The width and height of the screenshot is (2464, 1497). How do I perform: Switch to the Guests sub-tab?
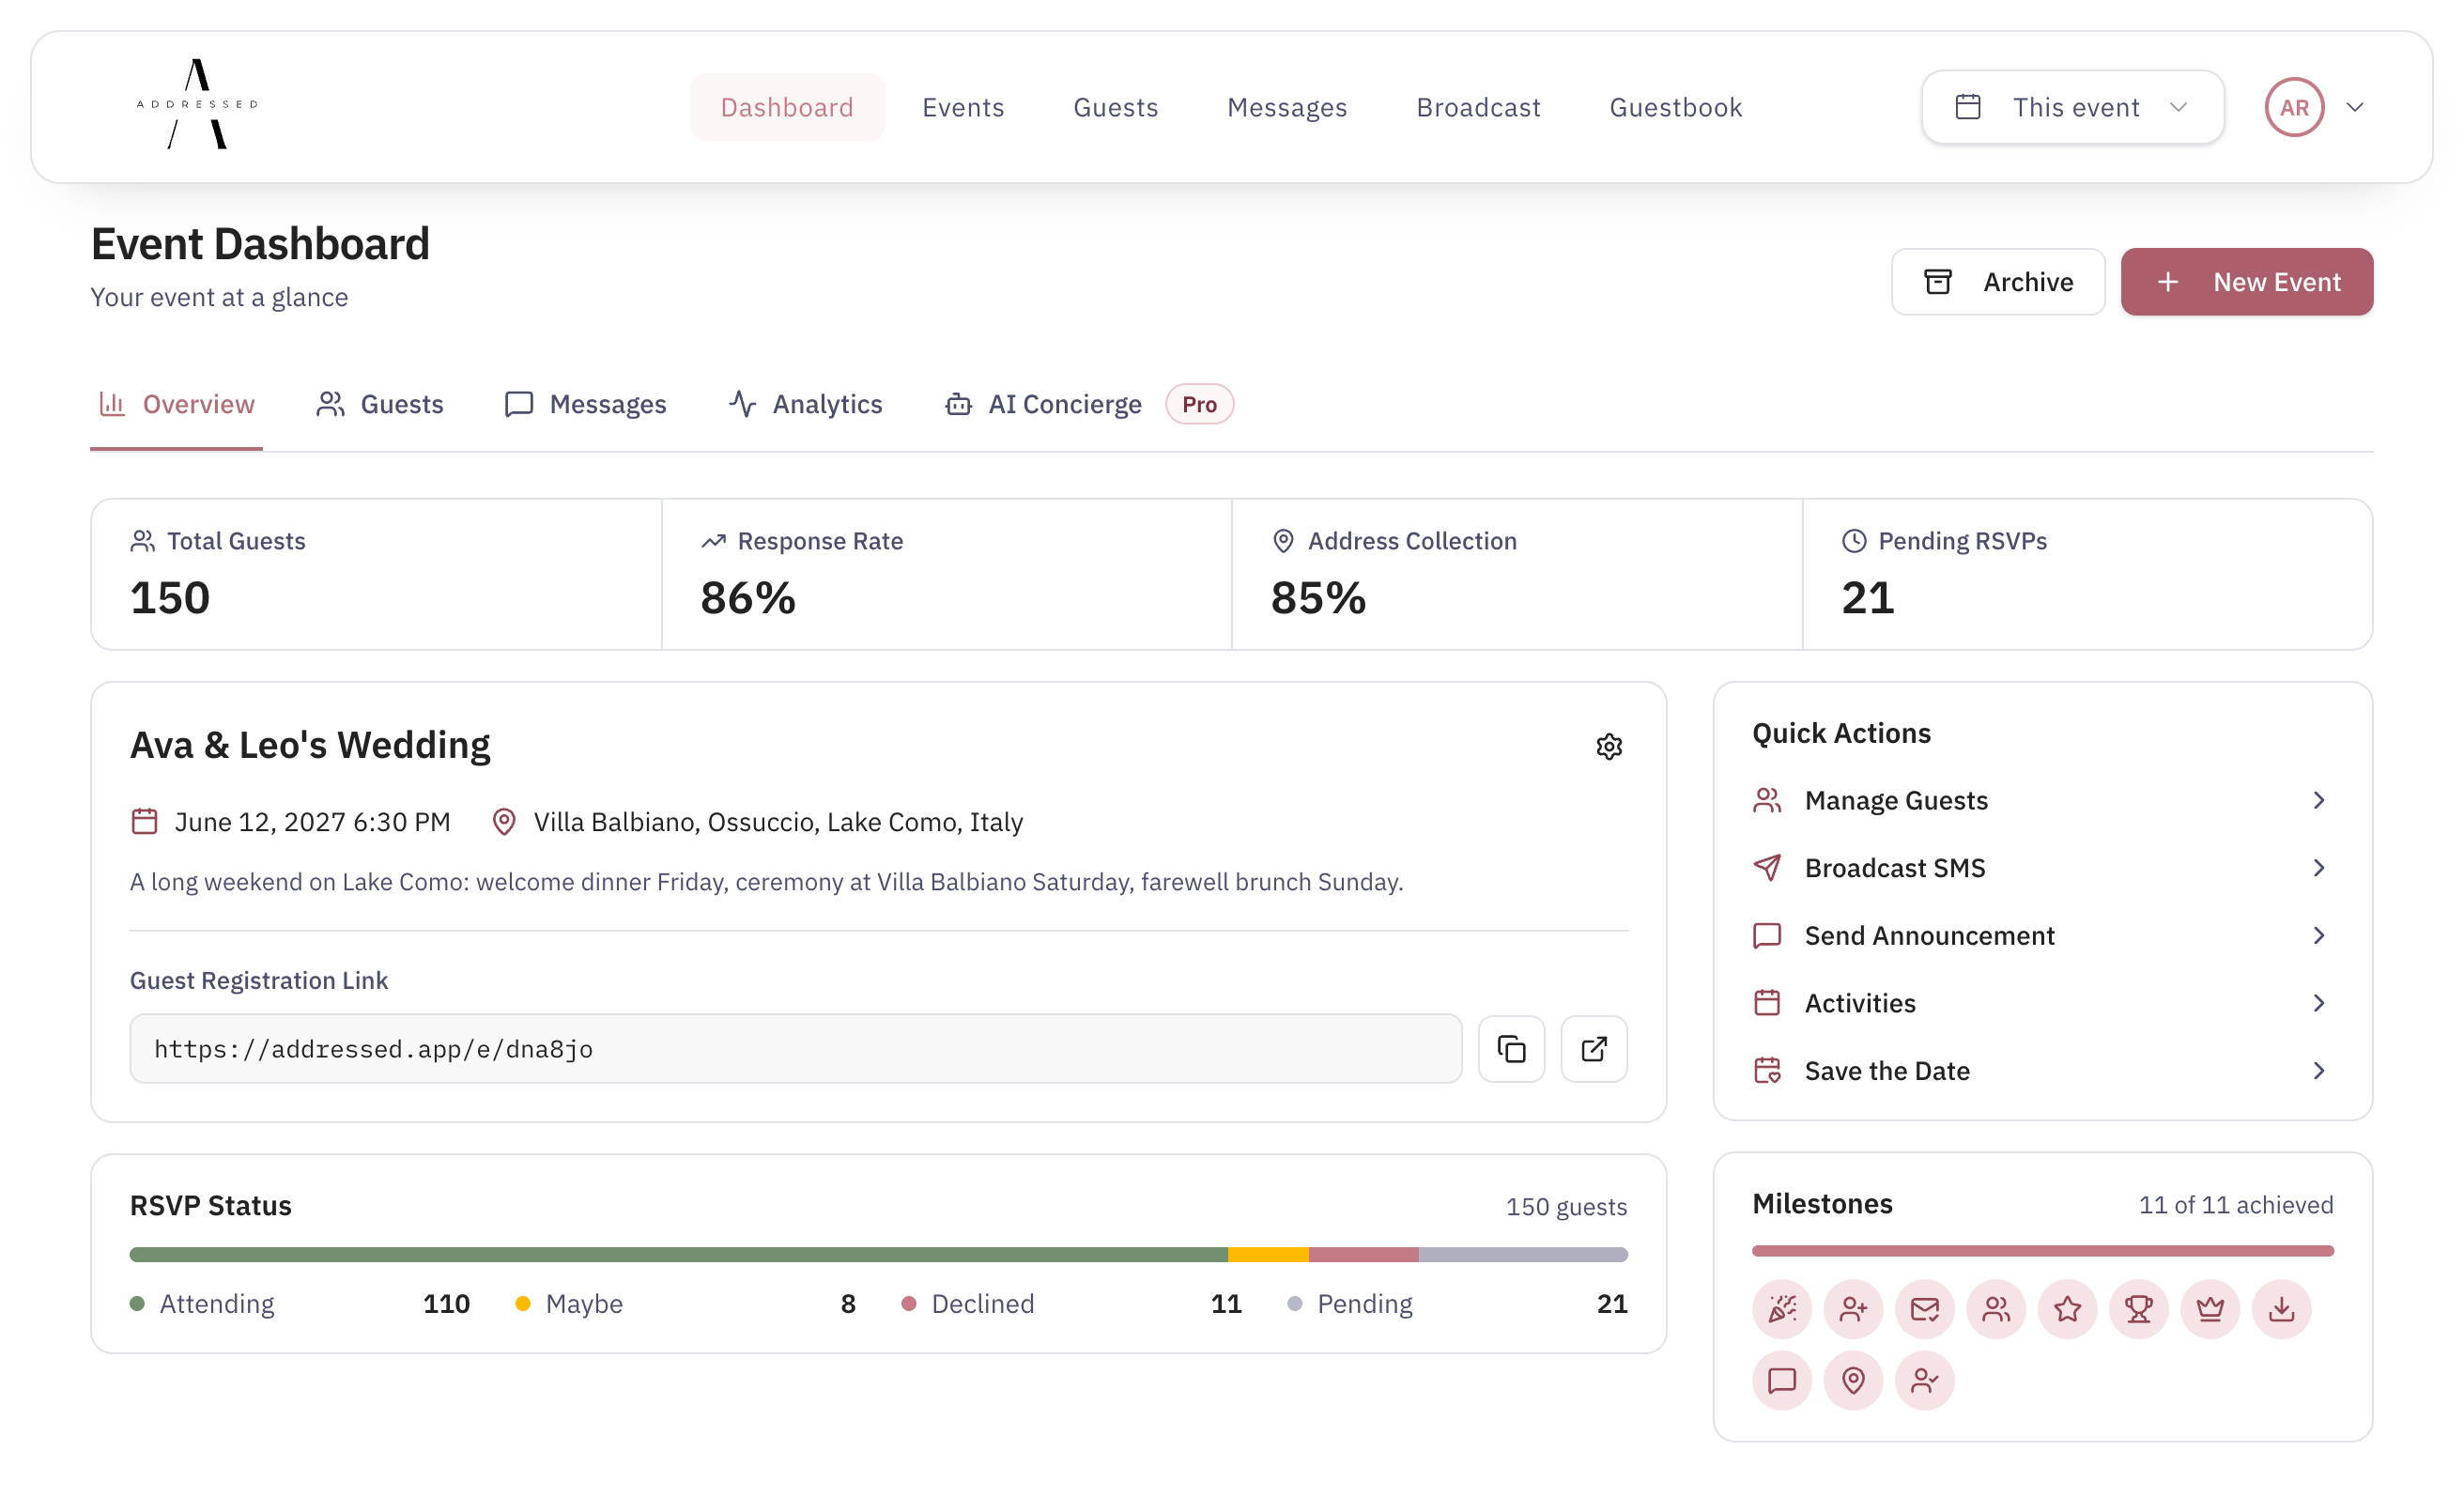click(380, 404)
